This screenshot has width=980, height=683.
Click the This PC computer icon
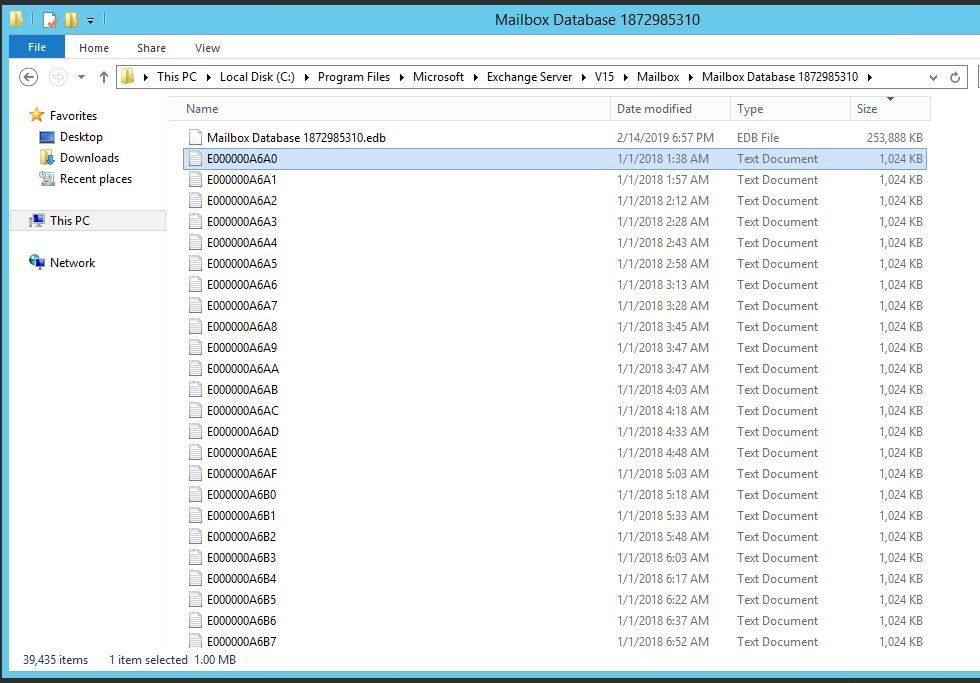37,221
